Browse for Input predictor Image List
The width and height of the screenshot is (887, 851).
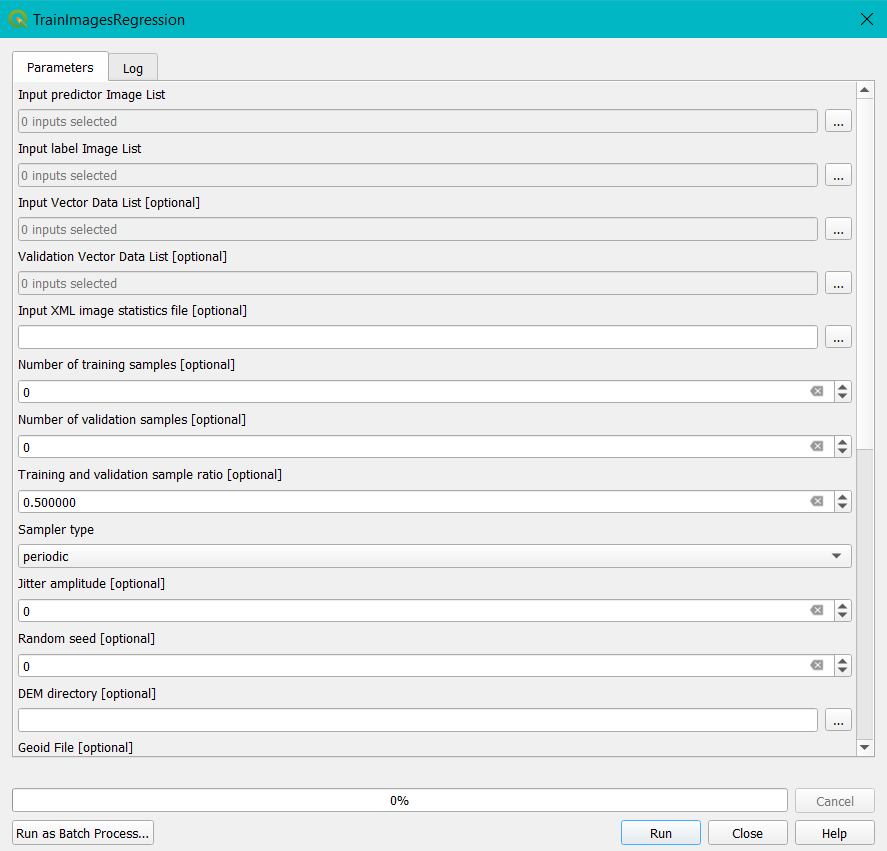(838, 121)
